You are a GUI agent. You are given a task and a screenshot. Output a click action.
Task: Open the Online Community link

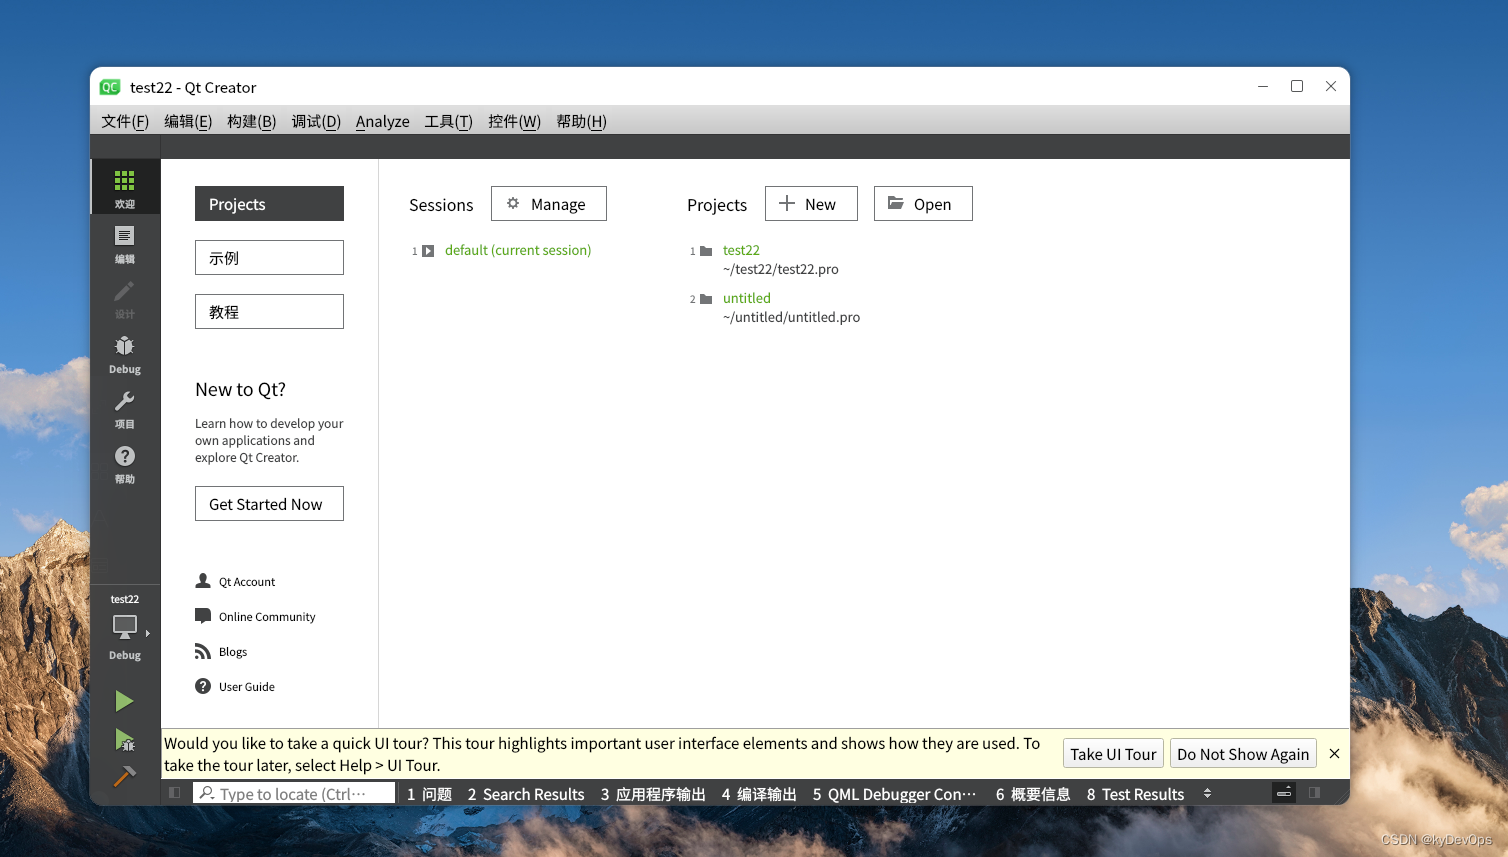267,617
